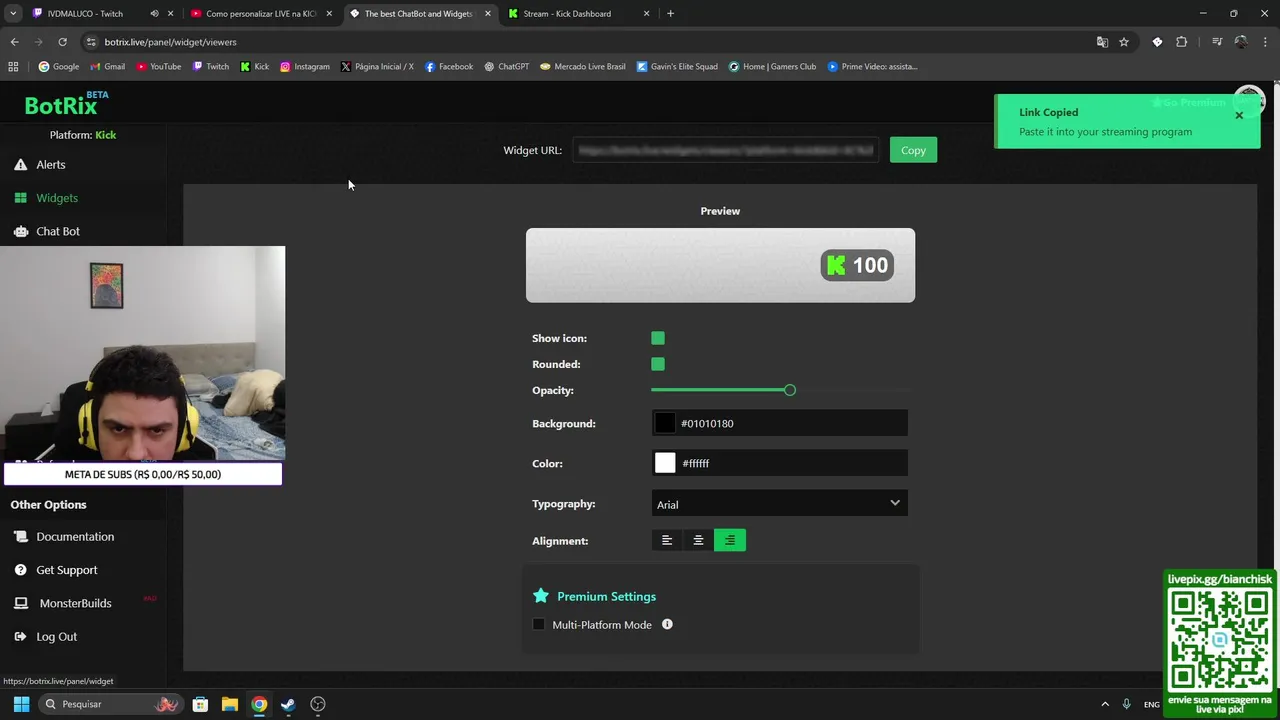Select right alignment button
Image resolution: width=1280 pixels, height=720 pixels.
tap(730, 541)
